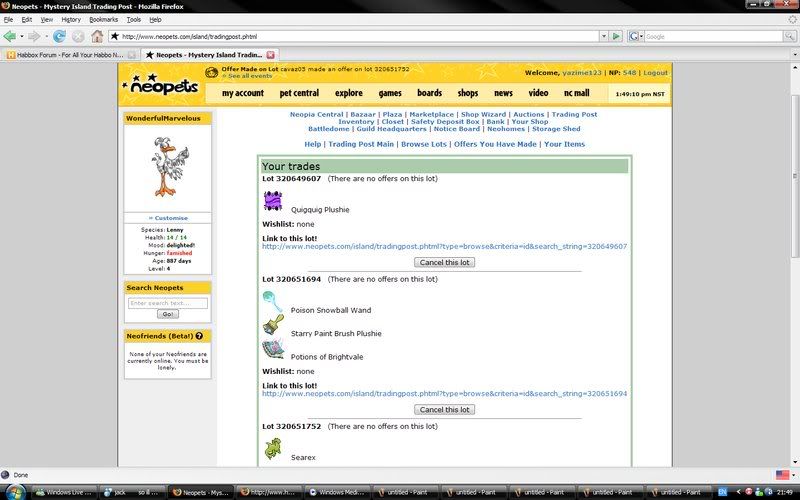Click the Potions of Brightvale book icon
The width and height of the screenshot is (800, 500).
coord(273,349)
